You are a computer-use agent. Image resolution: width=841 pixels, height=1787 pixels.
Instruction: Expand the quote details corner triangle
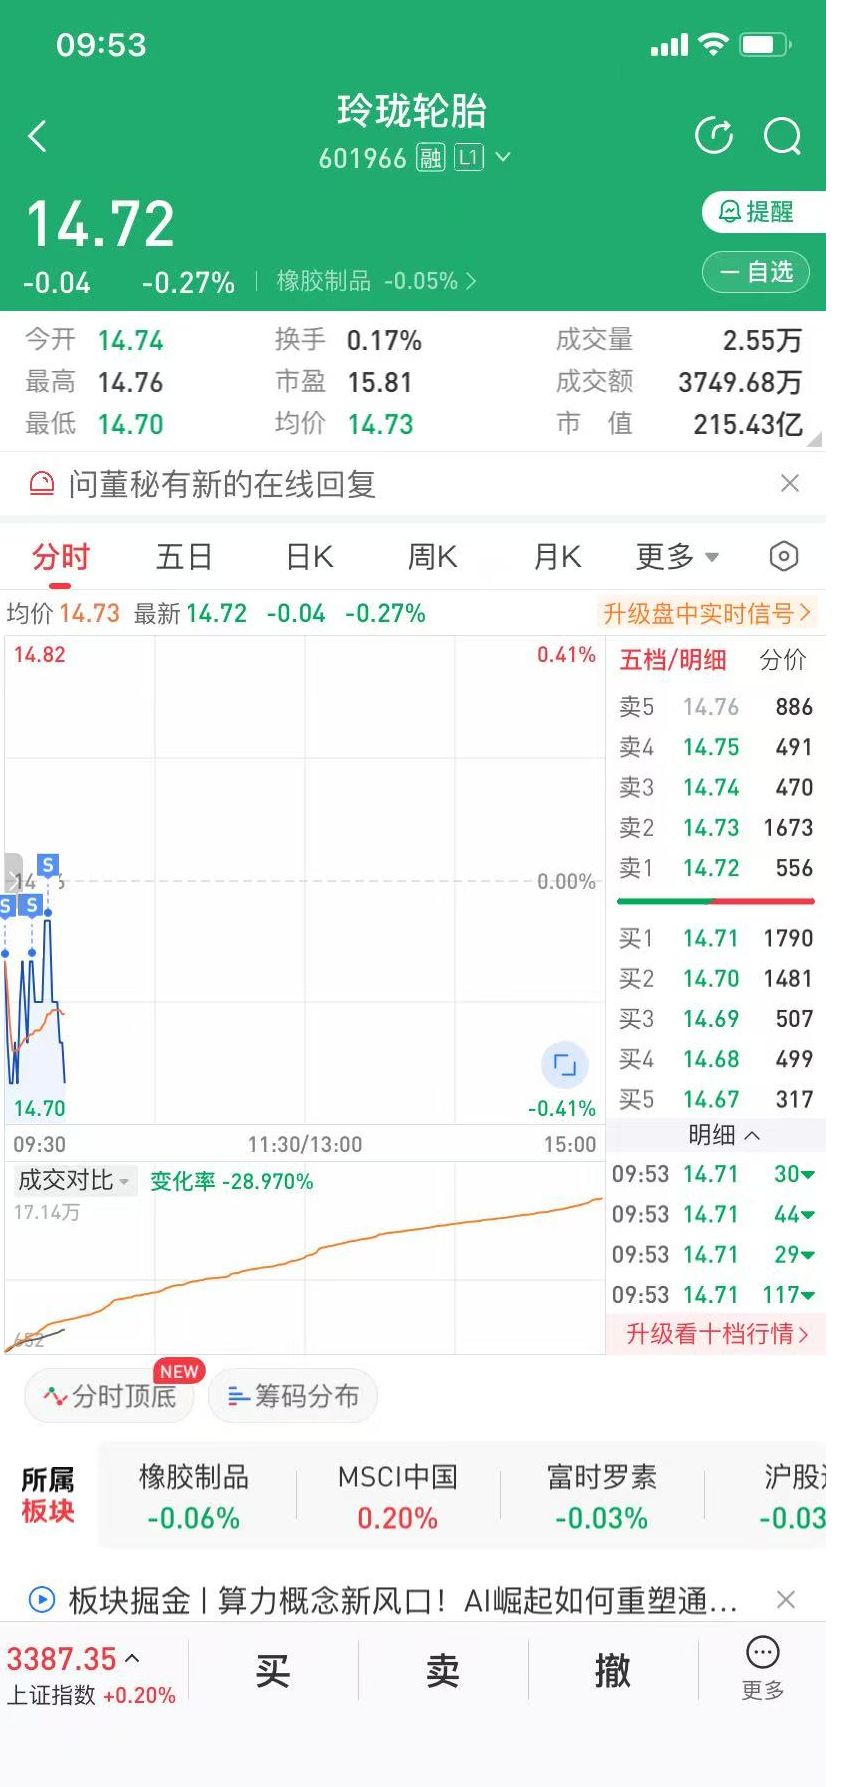[x=814, y=437]
